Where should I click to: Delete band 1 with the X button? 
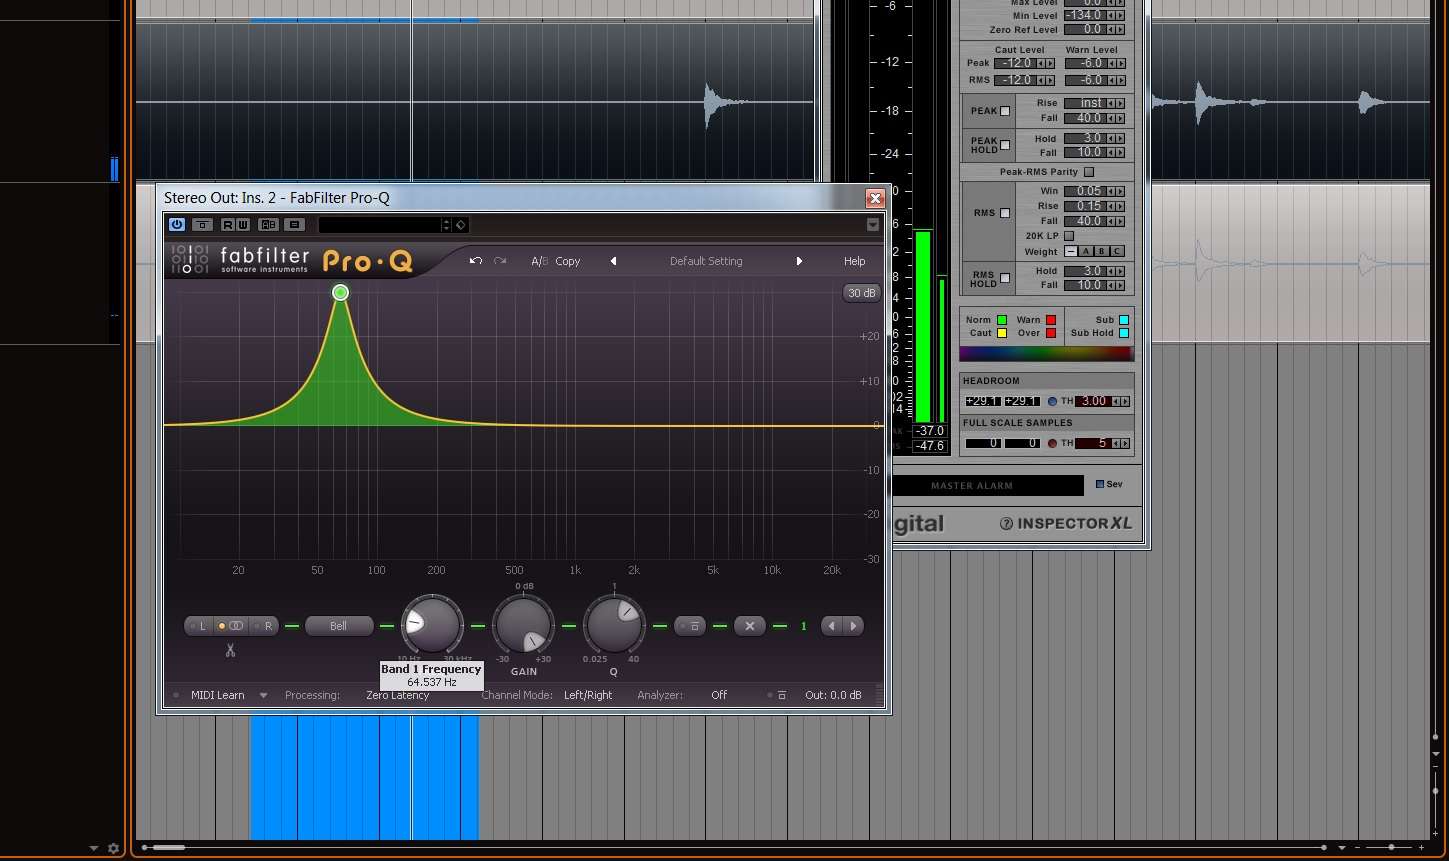tap(749, 626)
